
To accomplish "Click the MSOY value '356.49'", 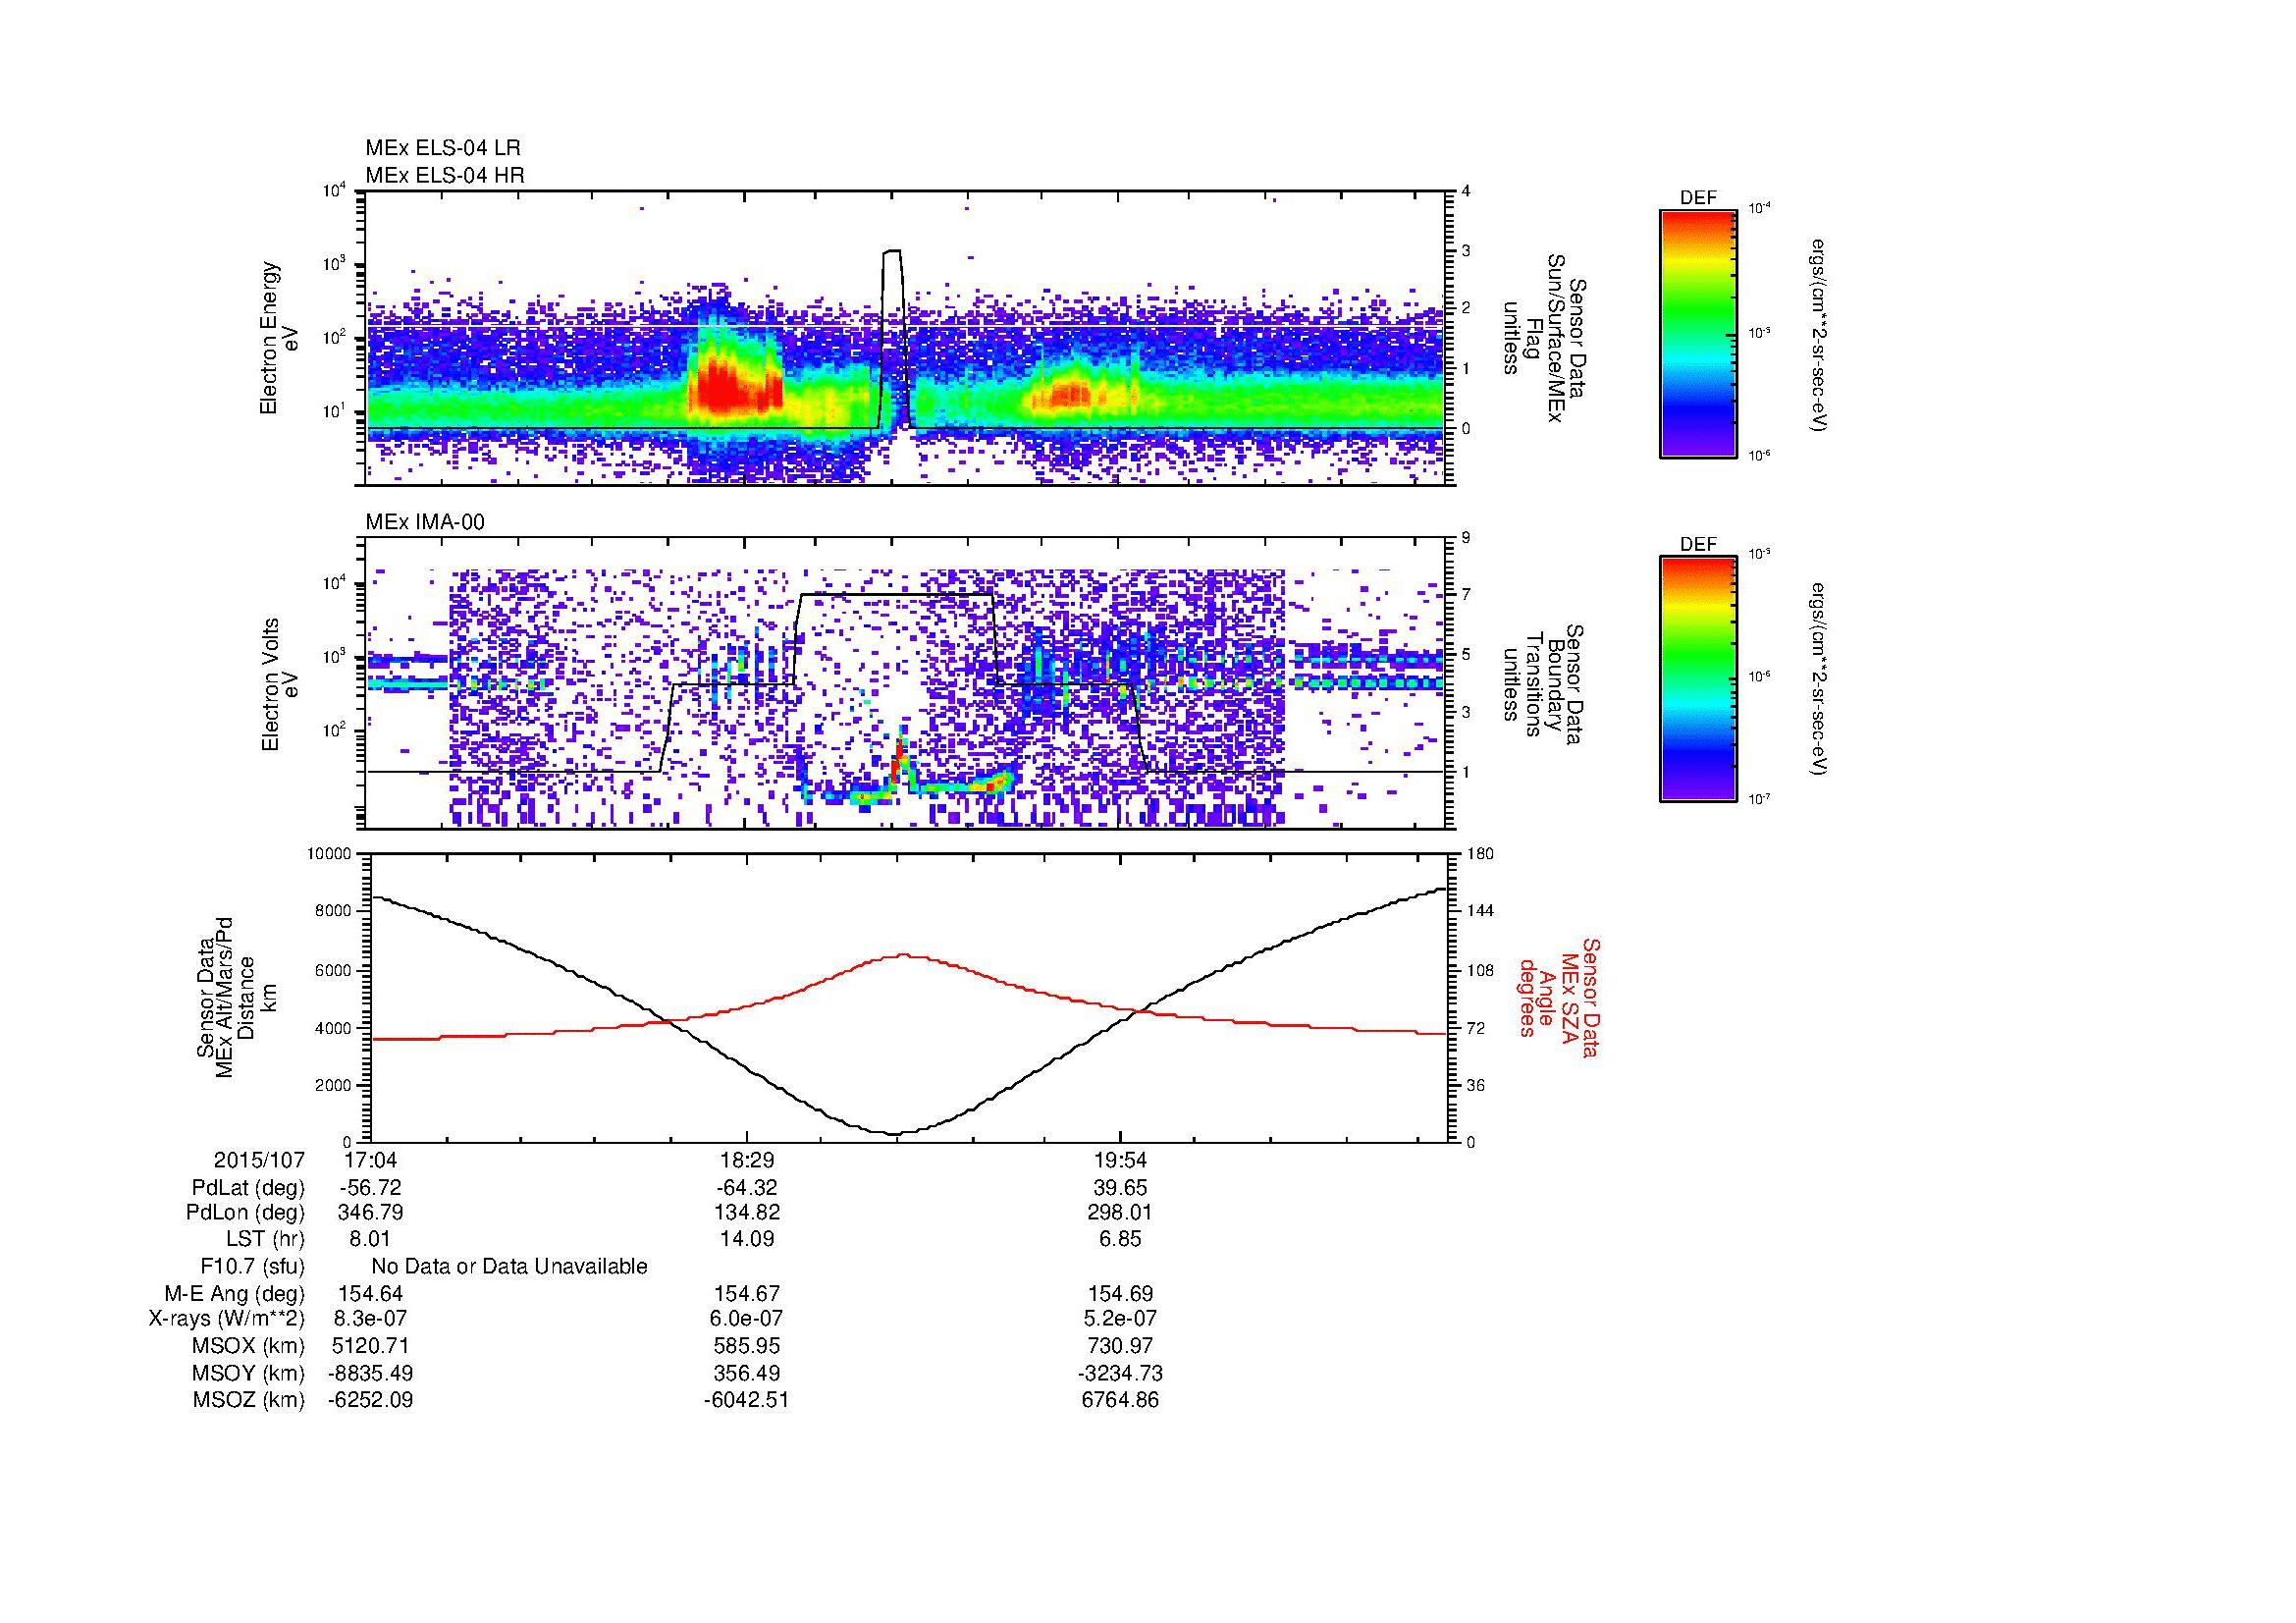I will tap(746, 1374).
